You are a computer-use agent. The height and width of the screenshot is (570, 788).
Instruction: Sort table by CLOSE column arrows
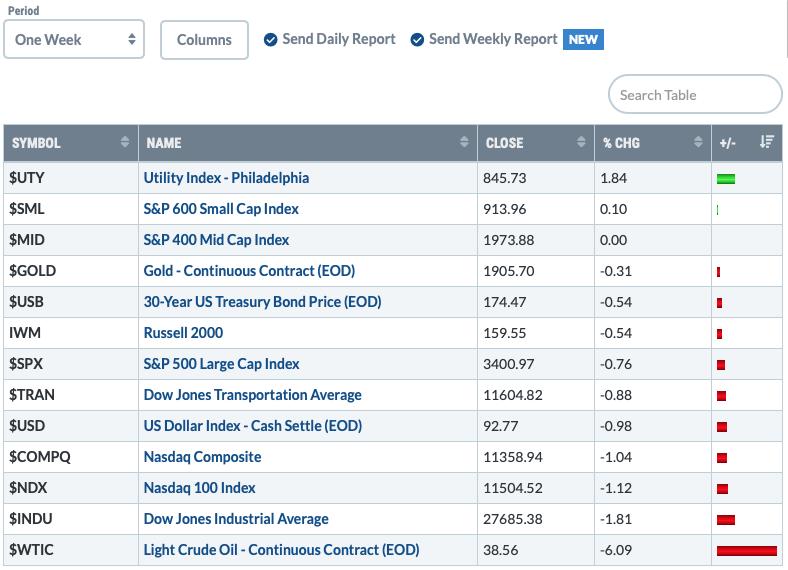(x=581, y=142)
